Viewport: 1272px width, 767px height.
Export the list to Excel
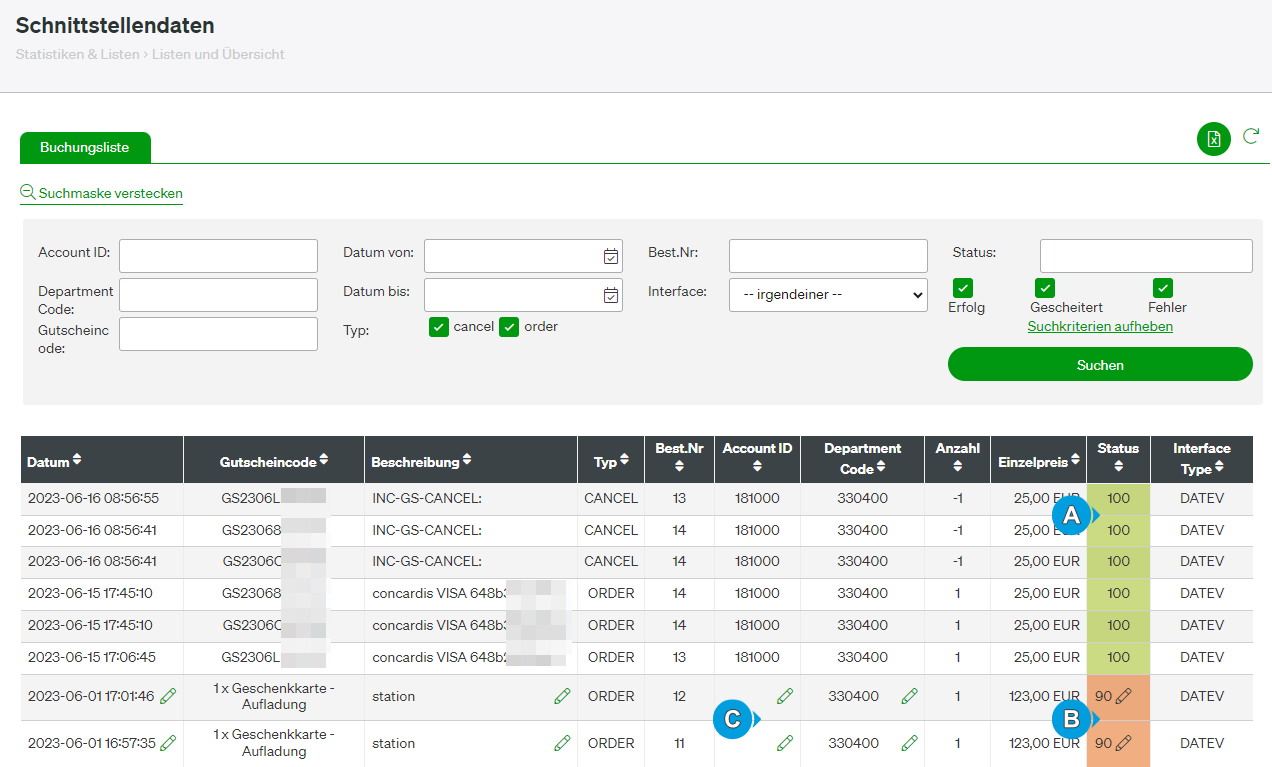click(x=1213, y=139)
